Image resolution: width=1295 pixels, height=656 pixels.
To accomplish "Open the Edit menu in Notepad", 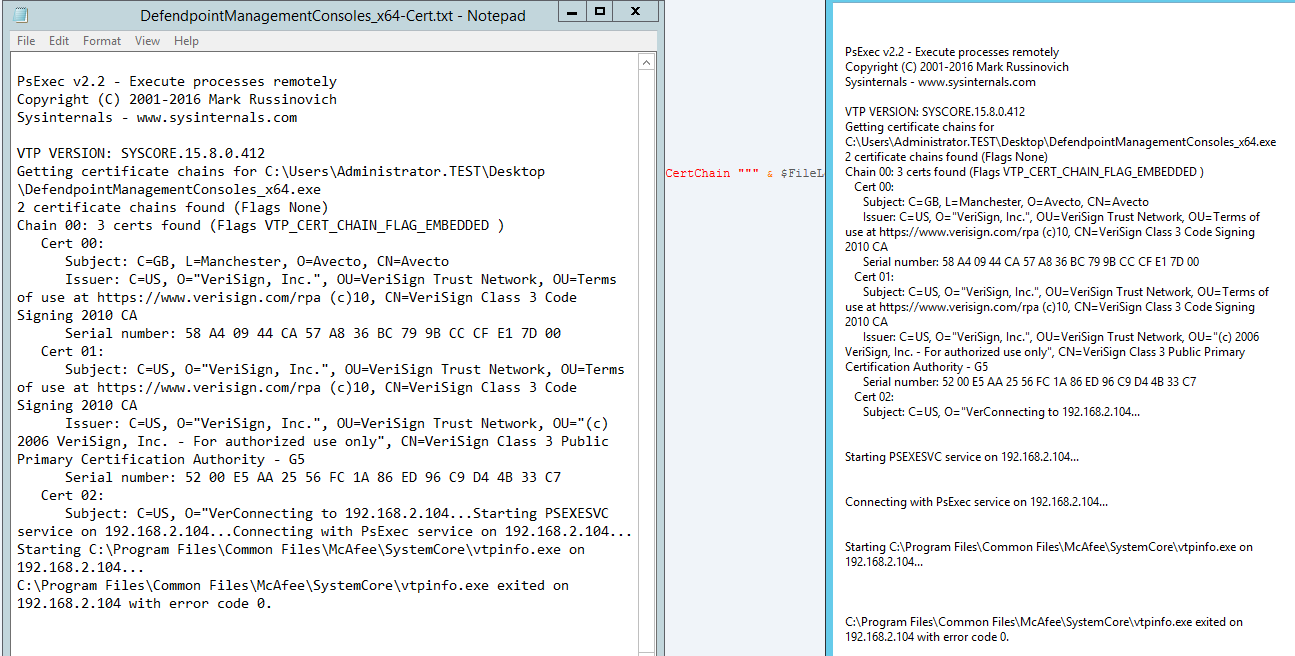I will [x=59, y=41].
